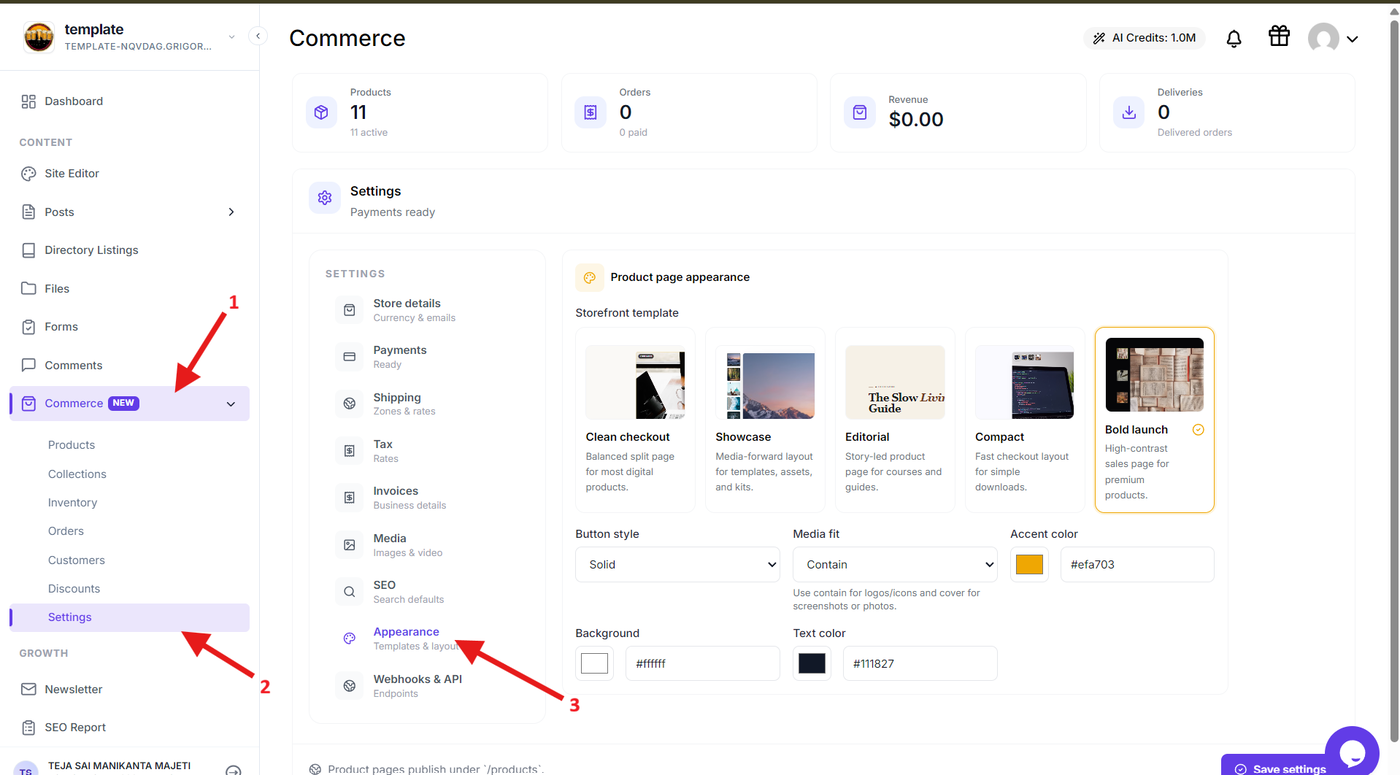Click the Newsletter envelope icon
The image size is (1400, 775).
[x=28, y=689]
